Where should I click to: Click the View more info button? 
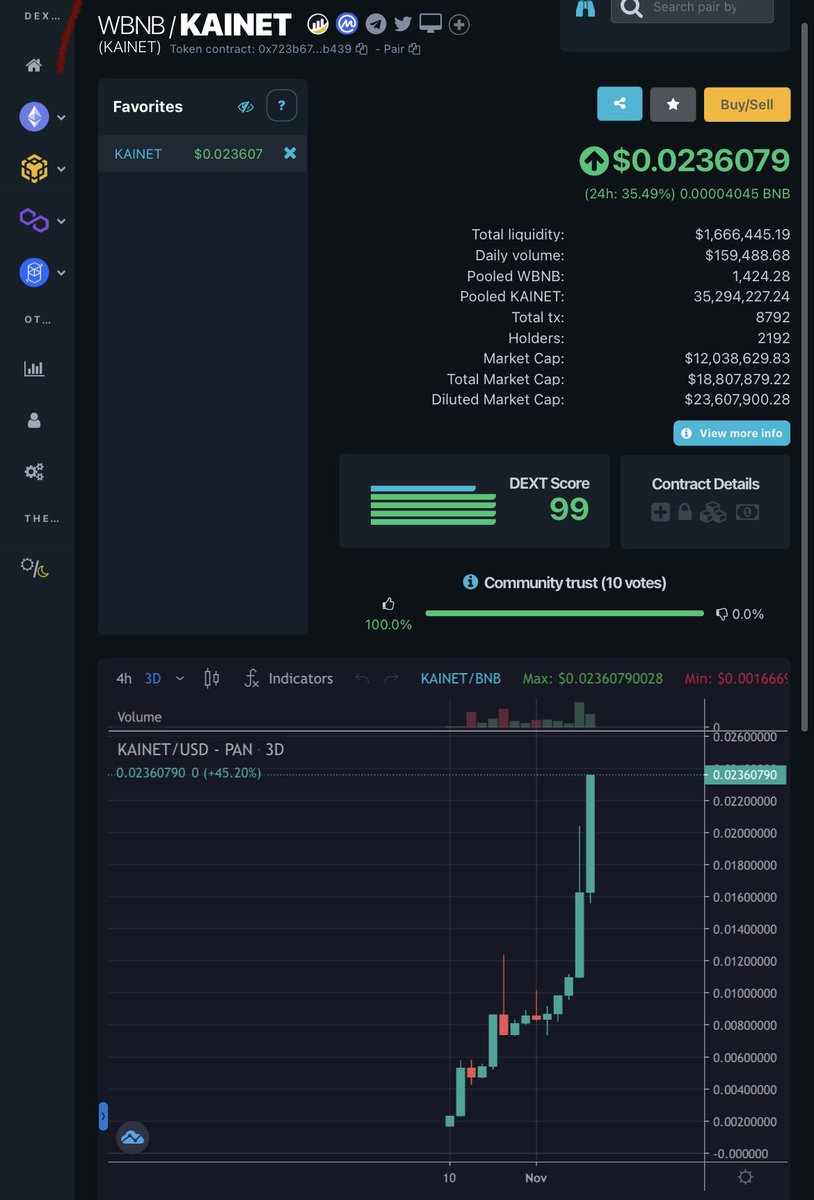[732, 433]
